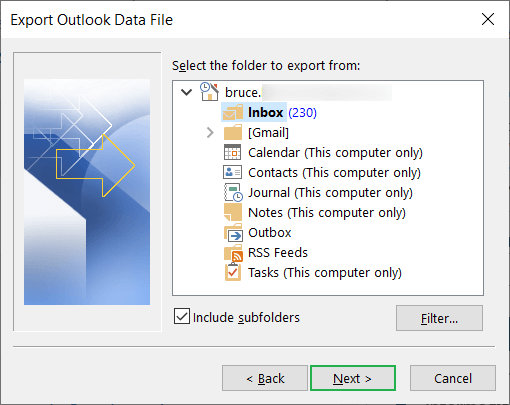Click the Inbox envelope folder icon
This screenshot has height=405, width=510.
coord(233,112)
